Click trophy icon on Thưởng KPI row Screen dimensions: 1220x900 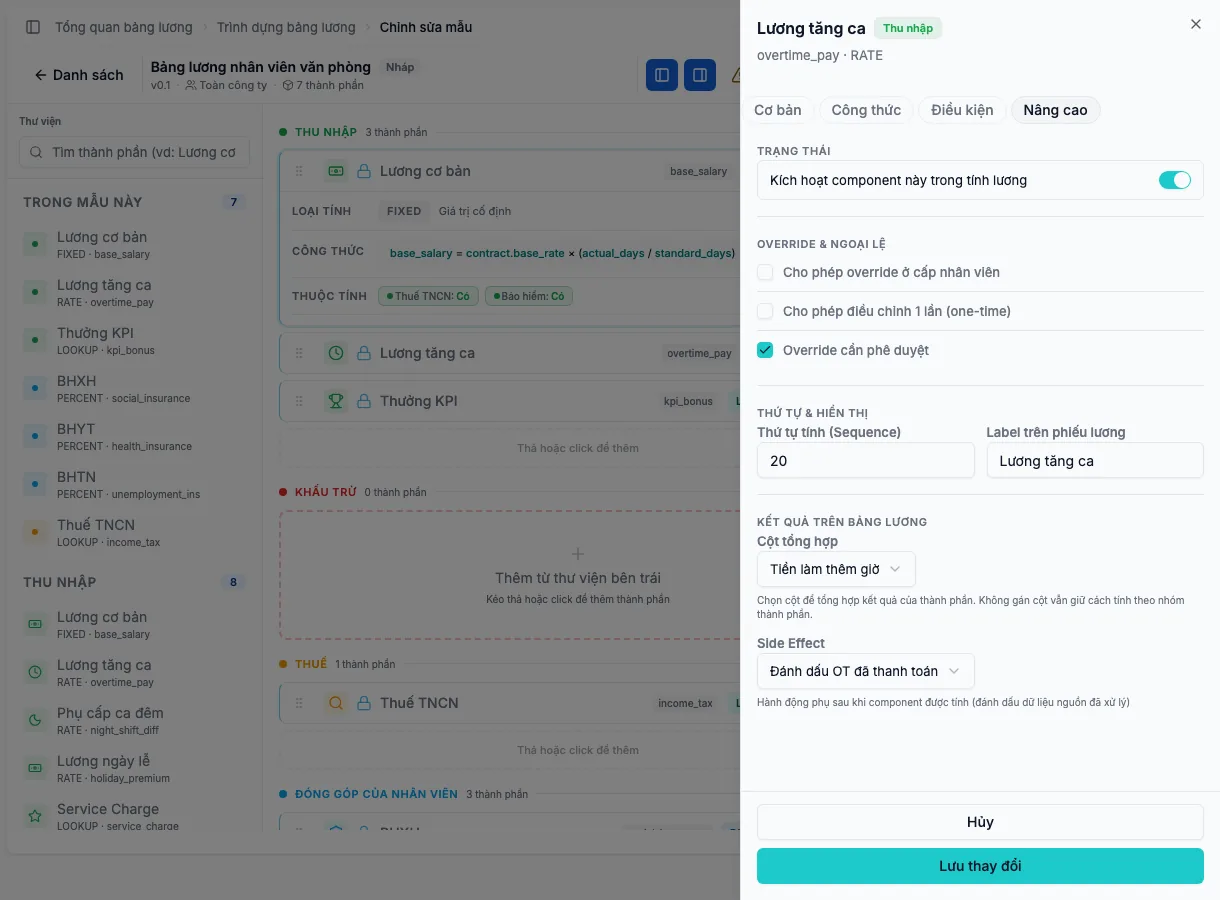[336, 401]
